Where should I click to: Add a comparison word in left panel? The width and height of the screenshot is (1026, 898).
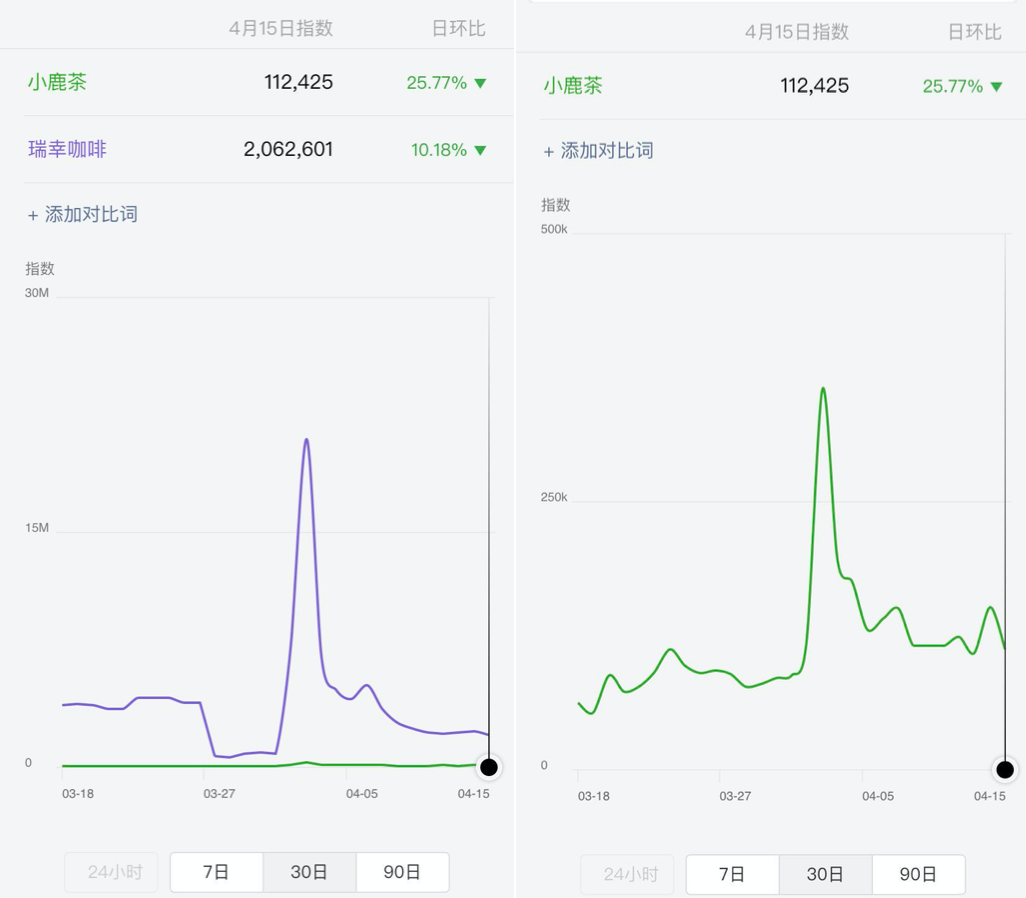pos(82,215)
